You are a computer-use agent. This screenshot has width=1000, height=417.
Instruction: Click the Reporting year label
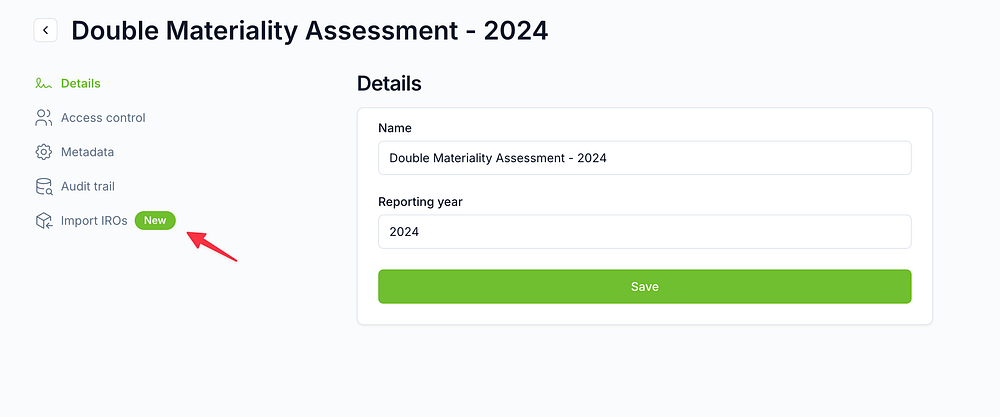point(420,202)
